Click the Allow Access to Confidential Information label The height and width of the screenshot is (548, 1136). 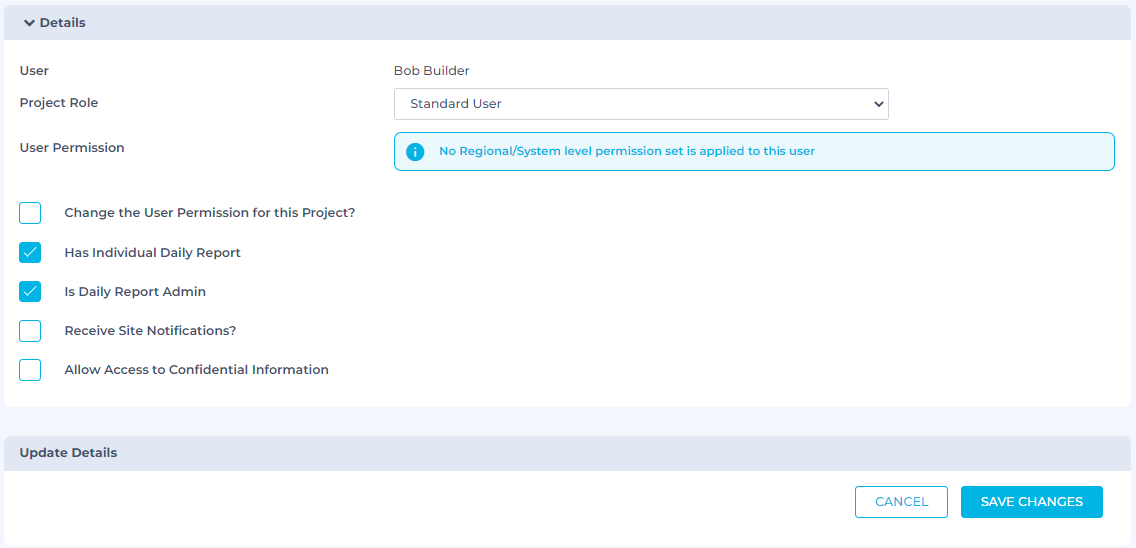[x=196, y=370]
